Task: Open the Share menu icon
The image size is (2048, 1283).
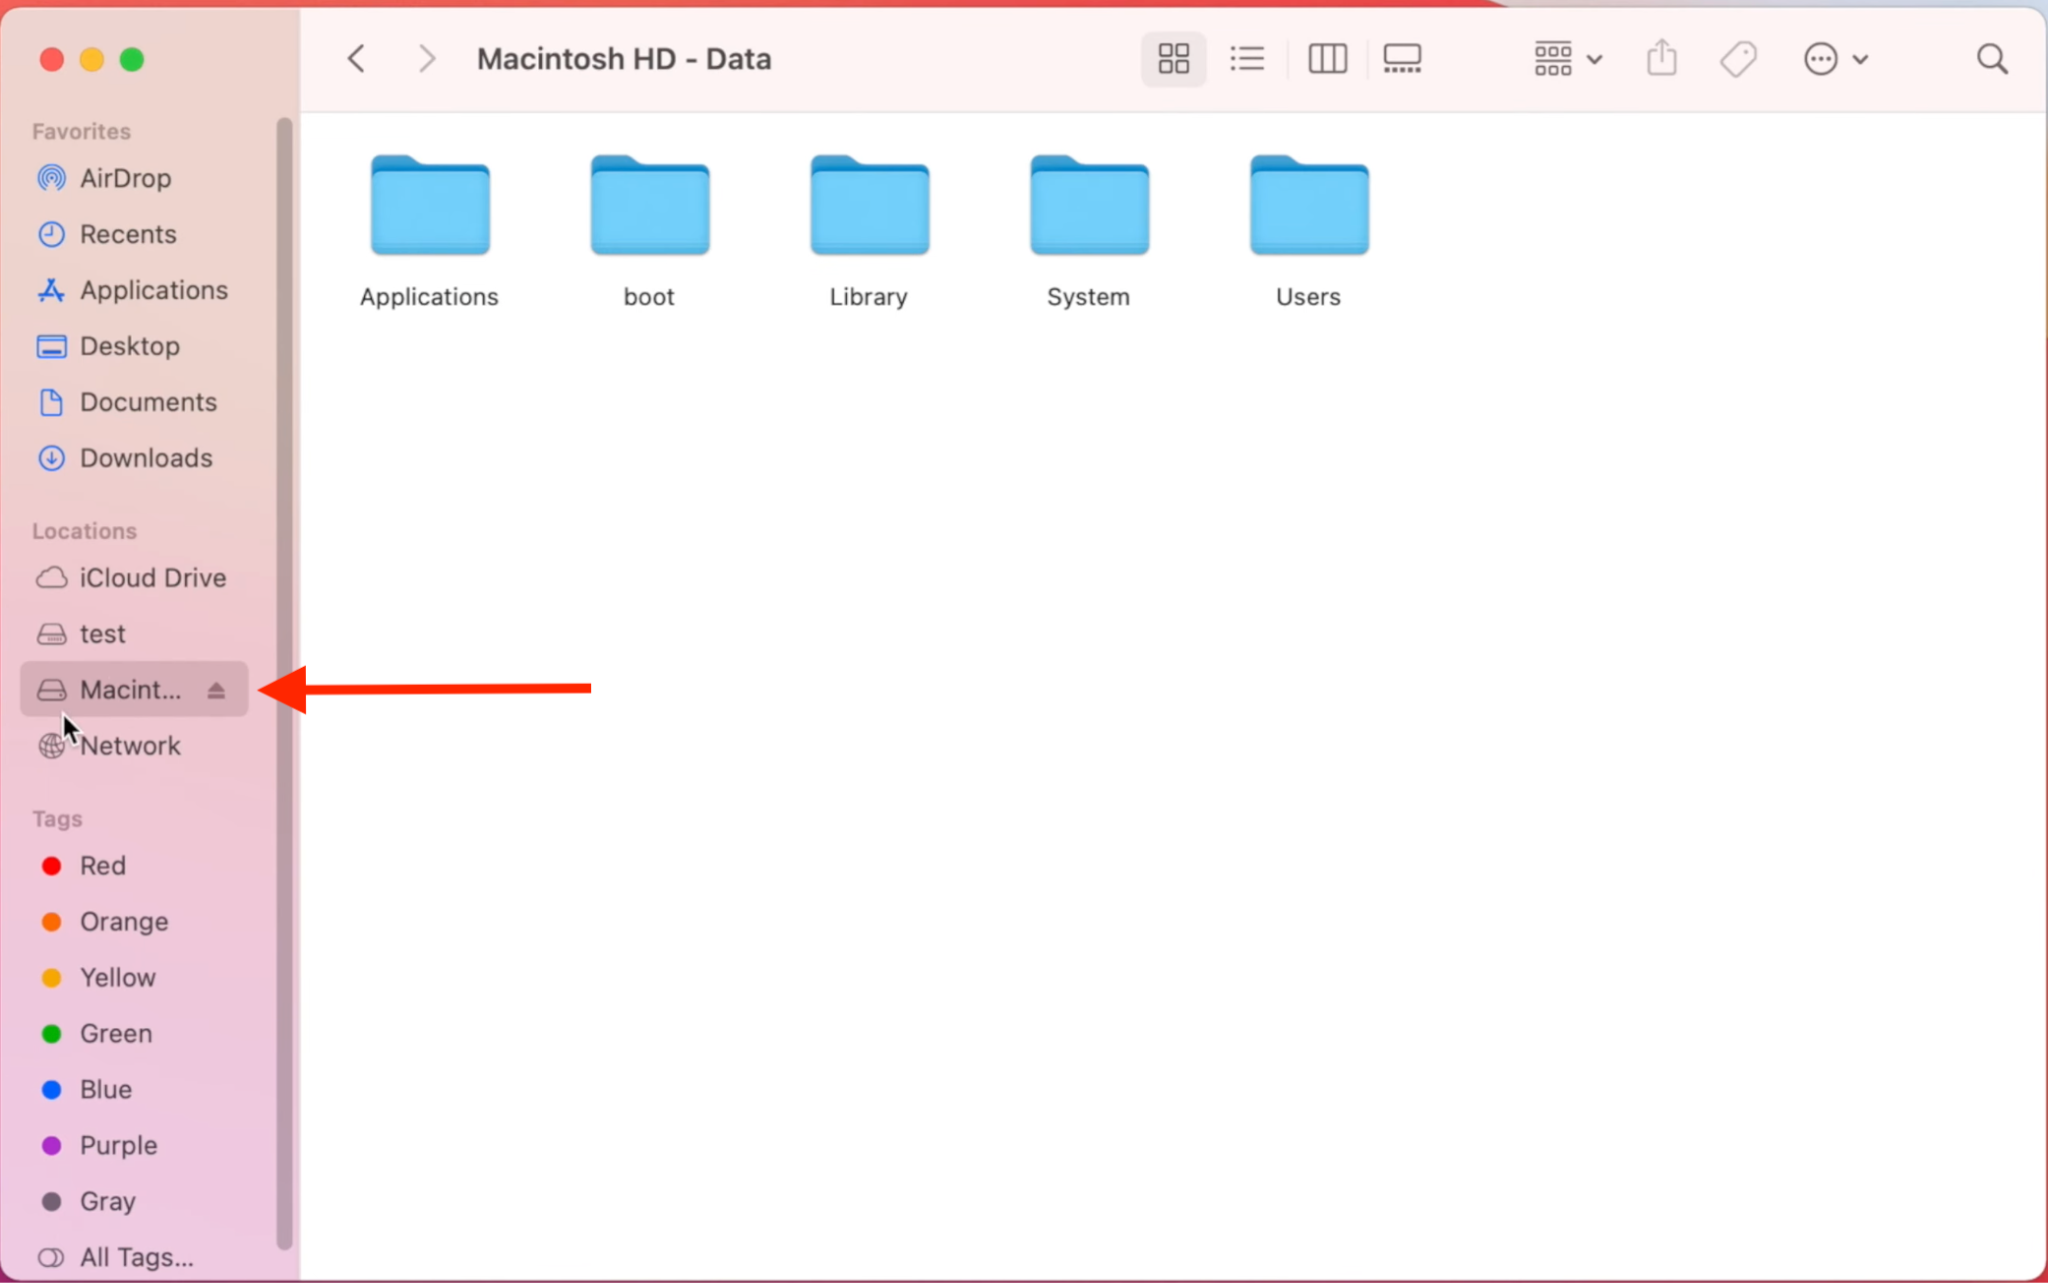Action: coord(1660,58)
